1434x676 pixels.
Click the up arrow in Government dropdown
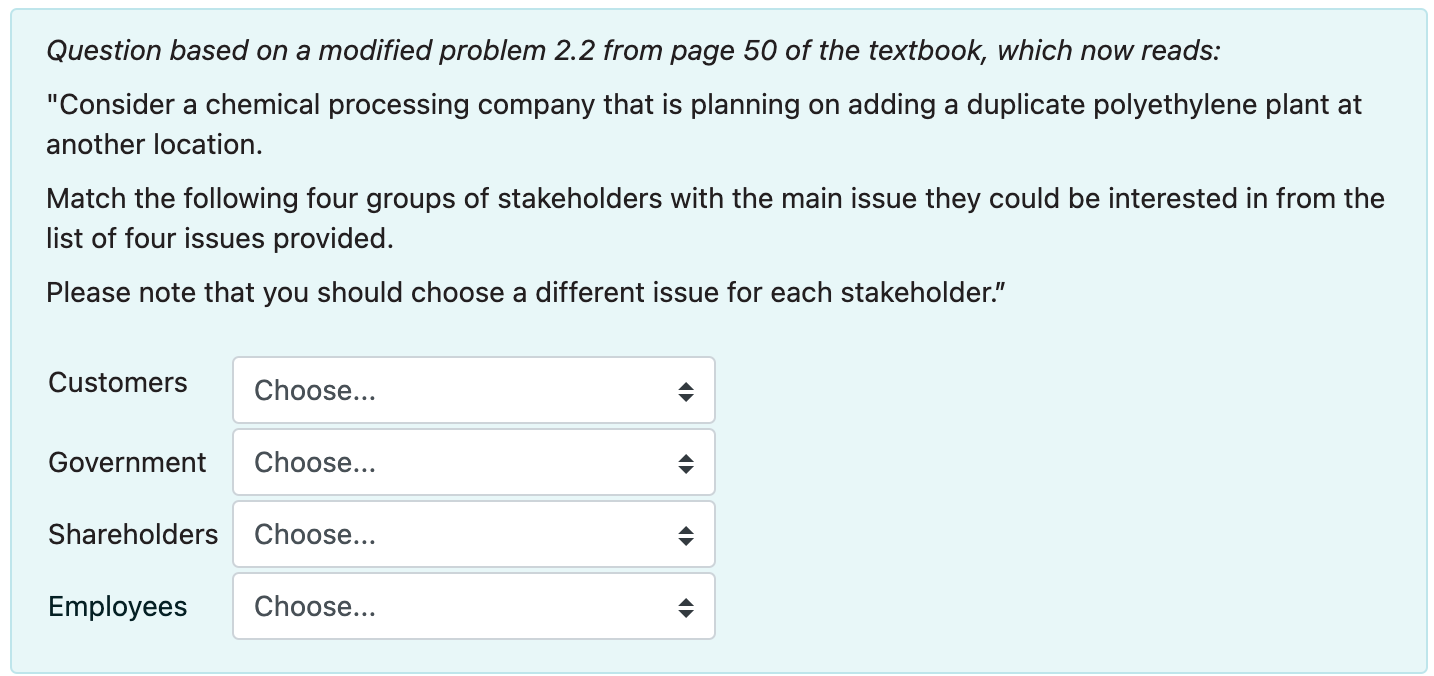(687, 456)
